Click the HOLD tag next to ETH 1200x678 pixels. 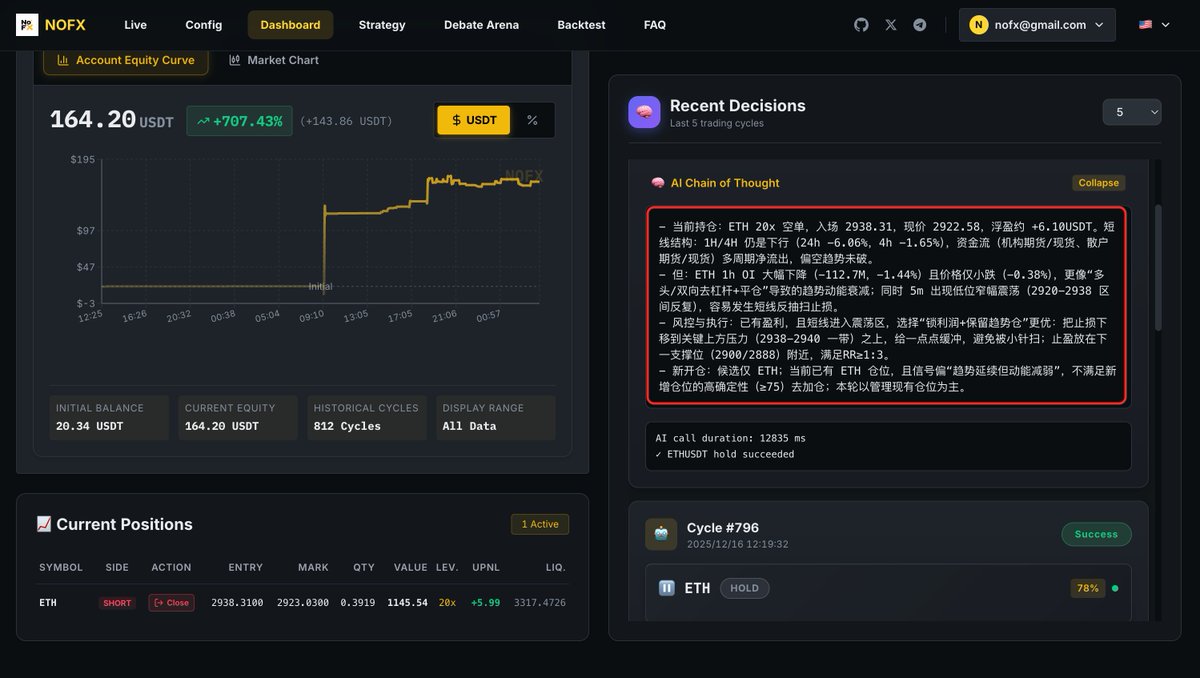pos(744,588)
